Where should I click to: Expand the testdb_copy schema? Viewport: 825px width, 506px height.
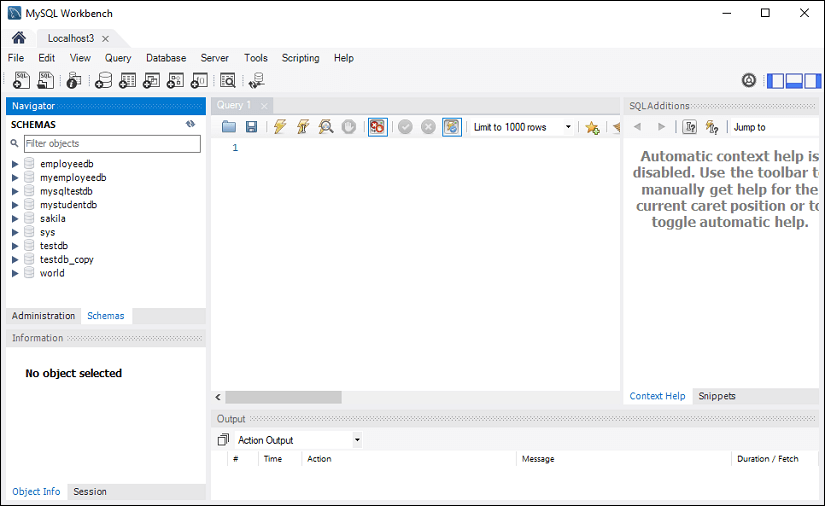15,260
